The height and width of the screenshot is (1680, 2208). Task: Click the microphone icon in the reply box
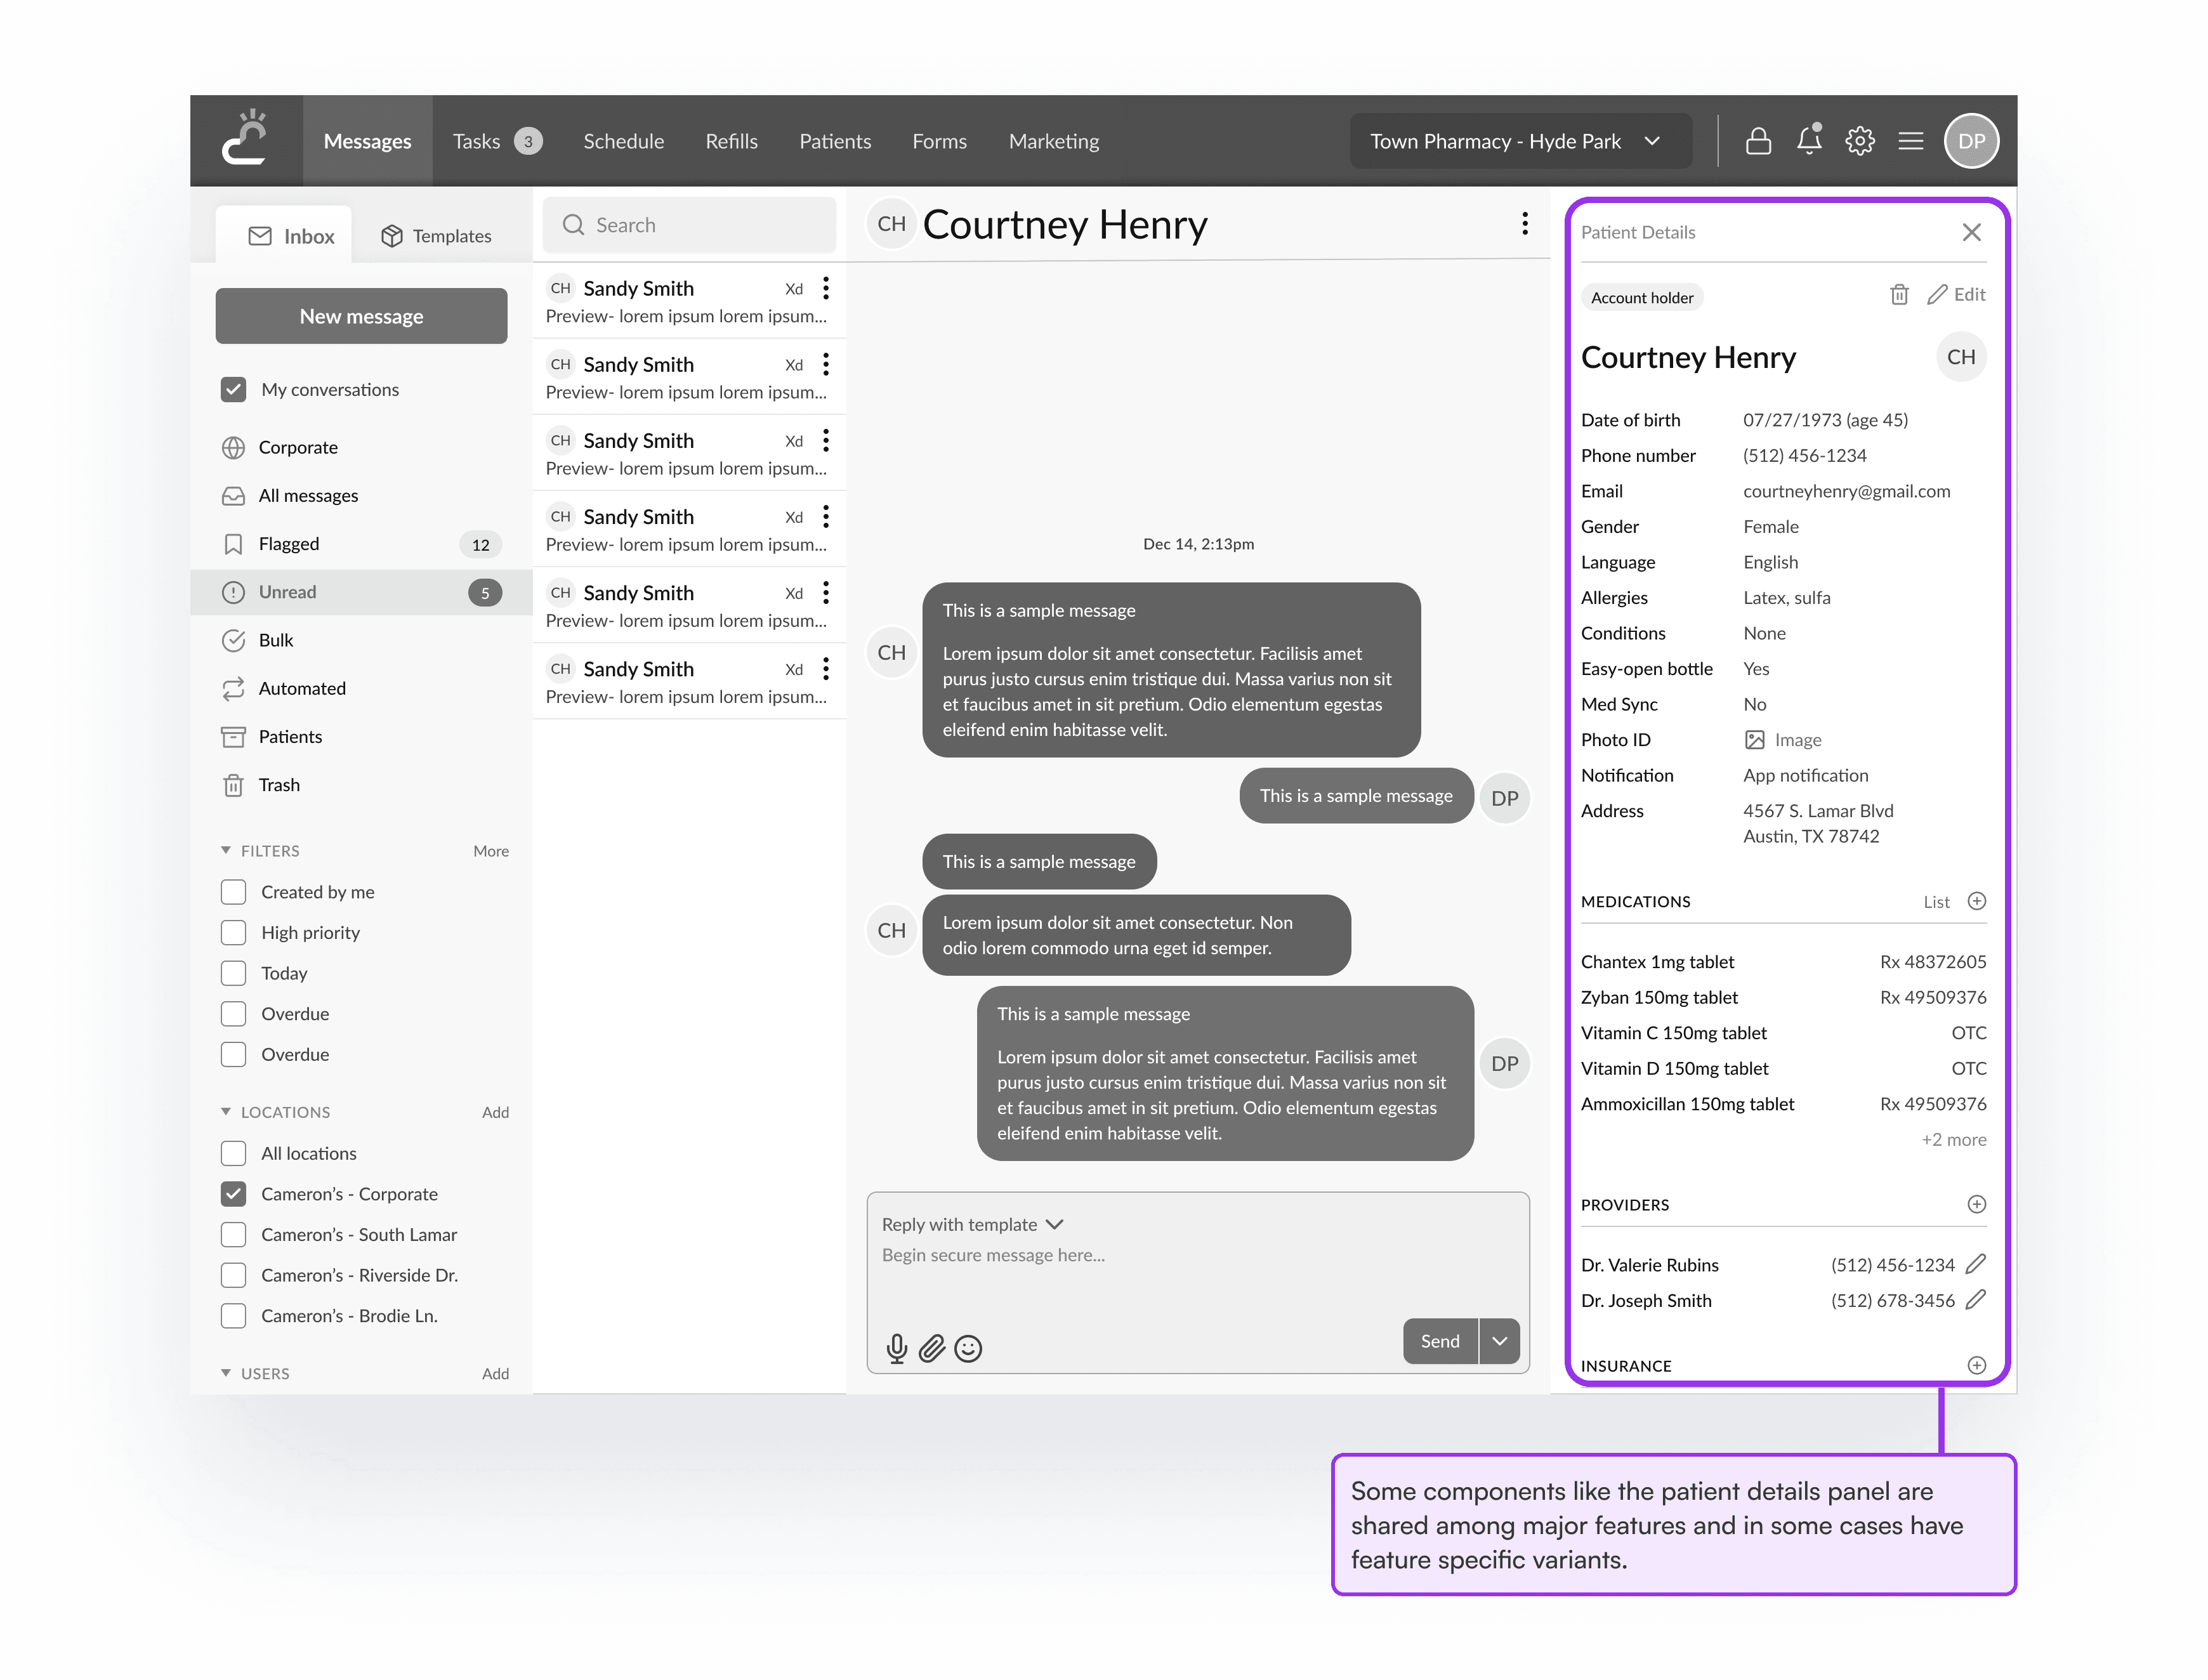(x=897, y=1348)
